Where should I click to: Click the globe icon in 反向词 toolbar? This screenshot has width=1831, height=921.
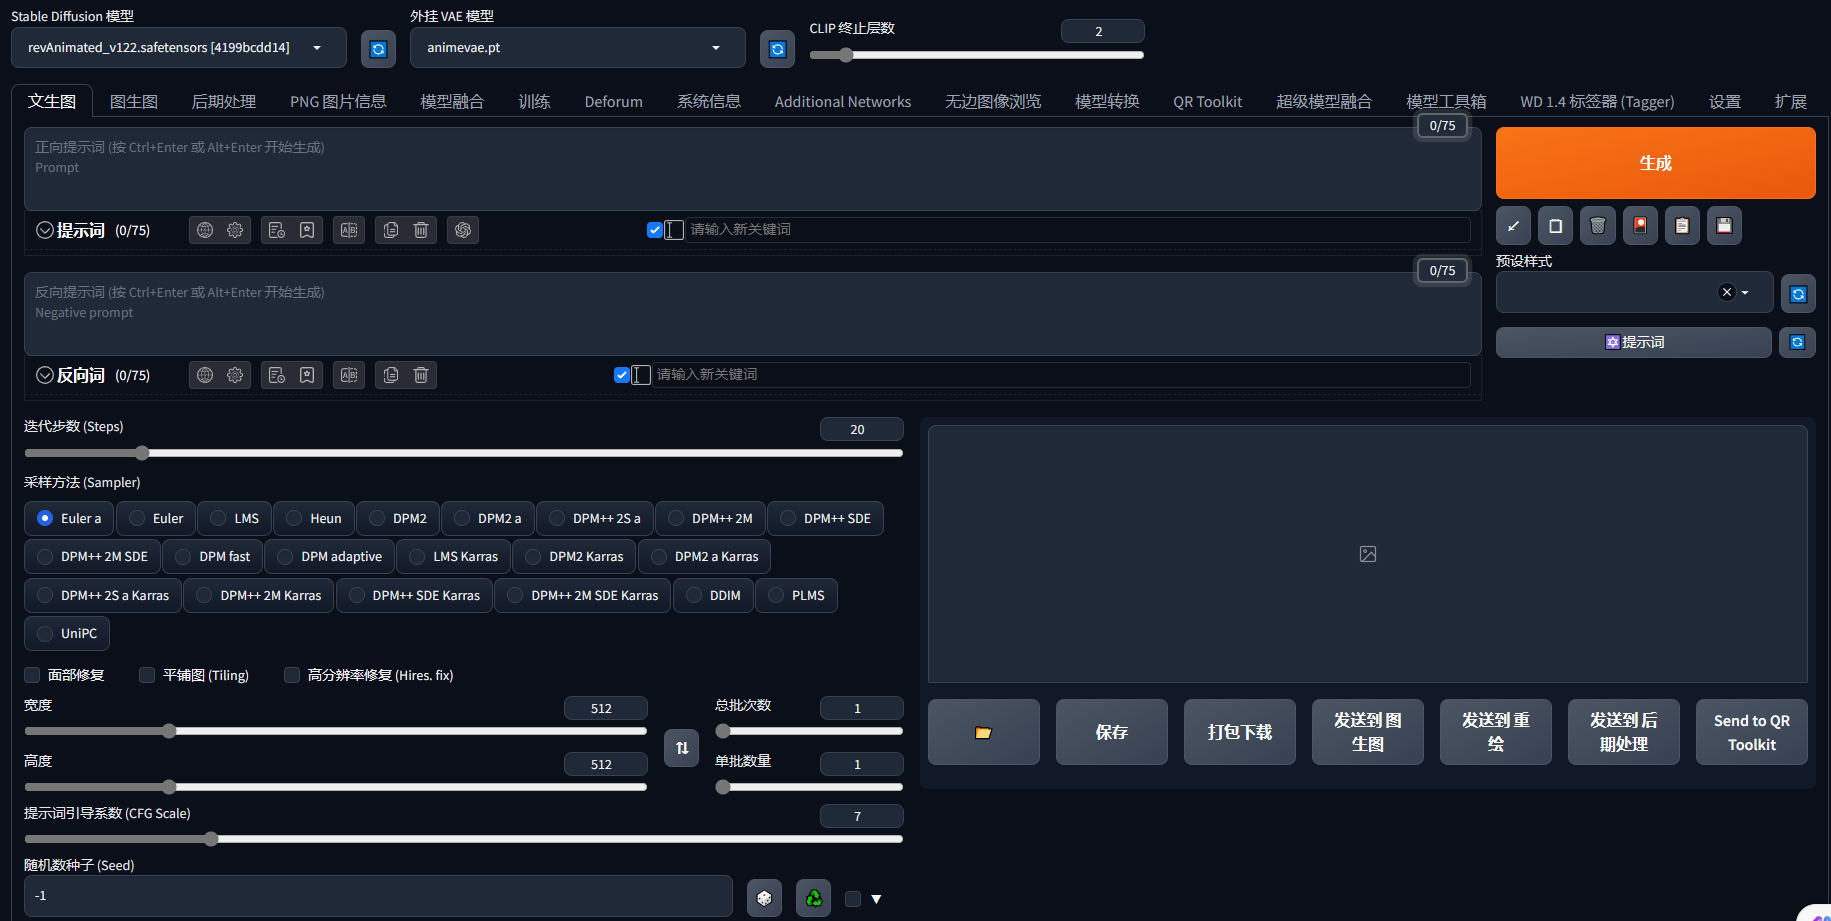coord(205,375)
